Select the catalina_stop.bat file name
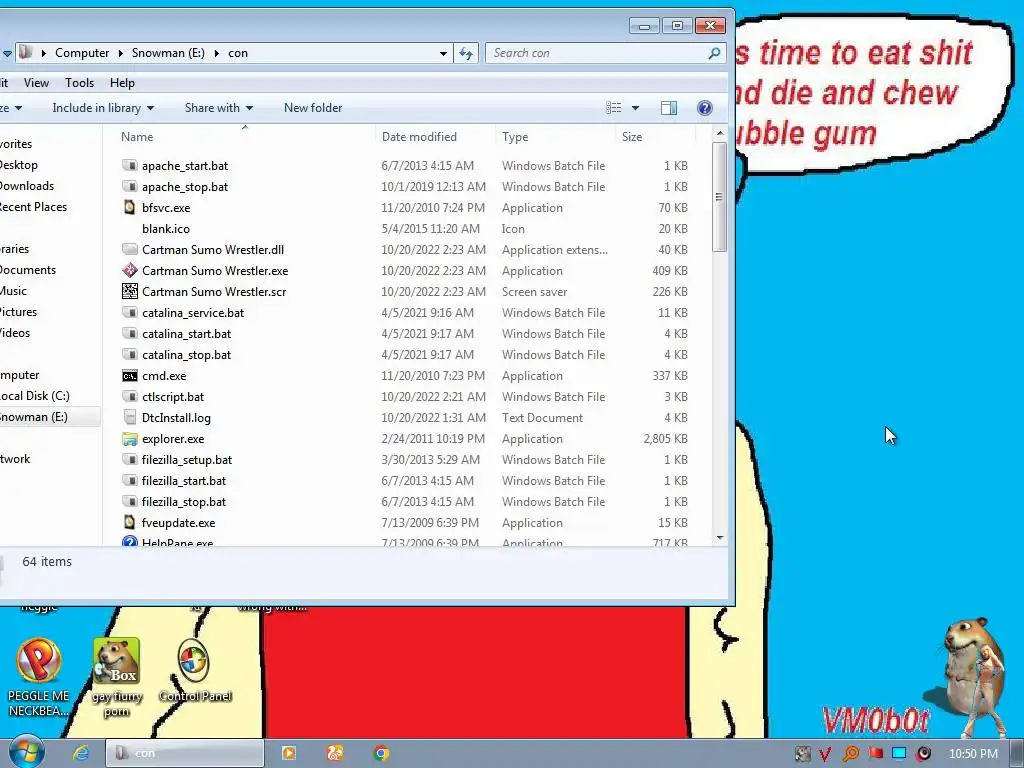This screenshot has width=1024, height=768. (x=186, y=355)
